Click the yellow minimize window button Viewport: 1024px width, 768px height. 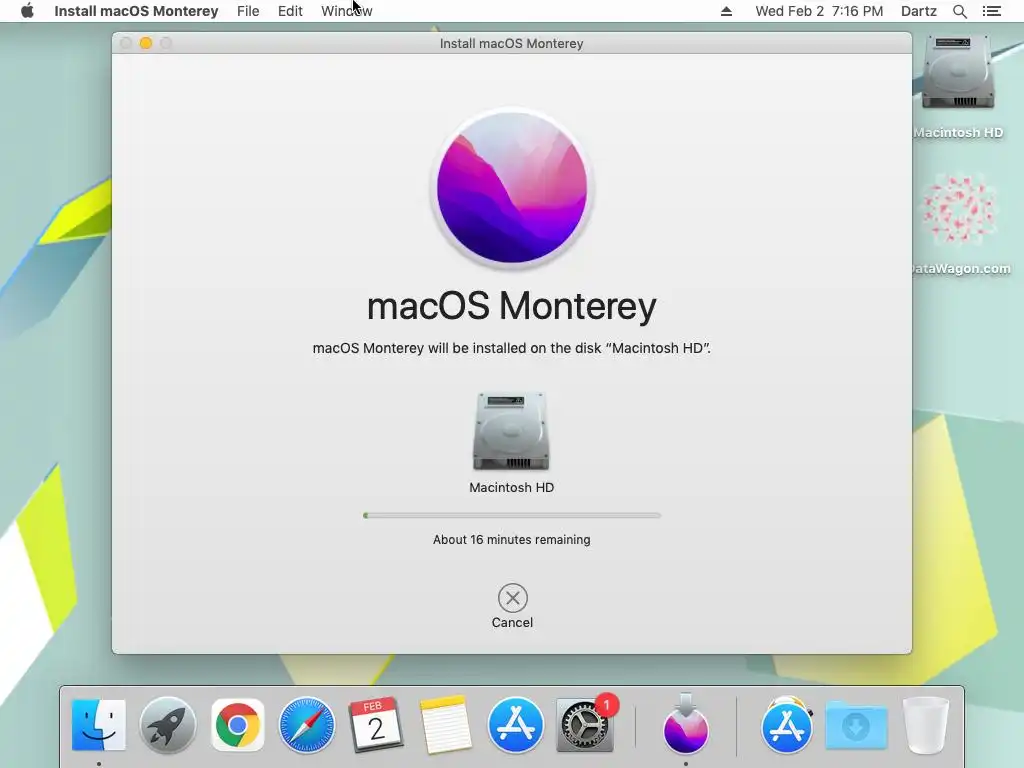point(146,43)
